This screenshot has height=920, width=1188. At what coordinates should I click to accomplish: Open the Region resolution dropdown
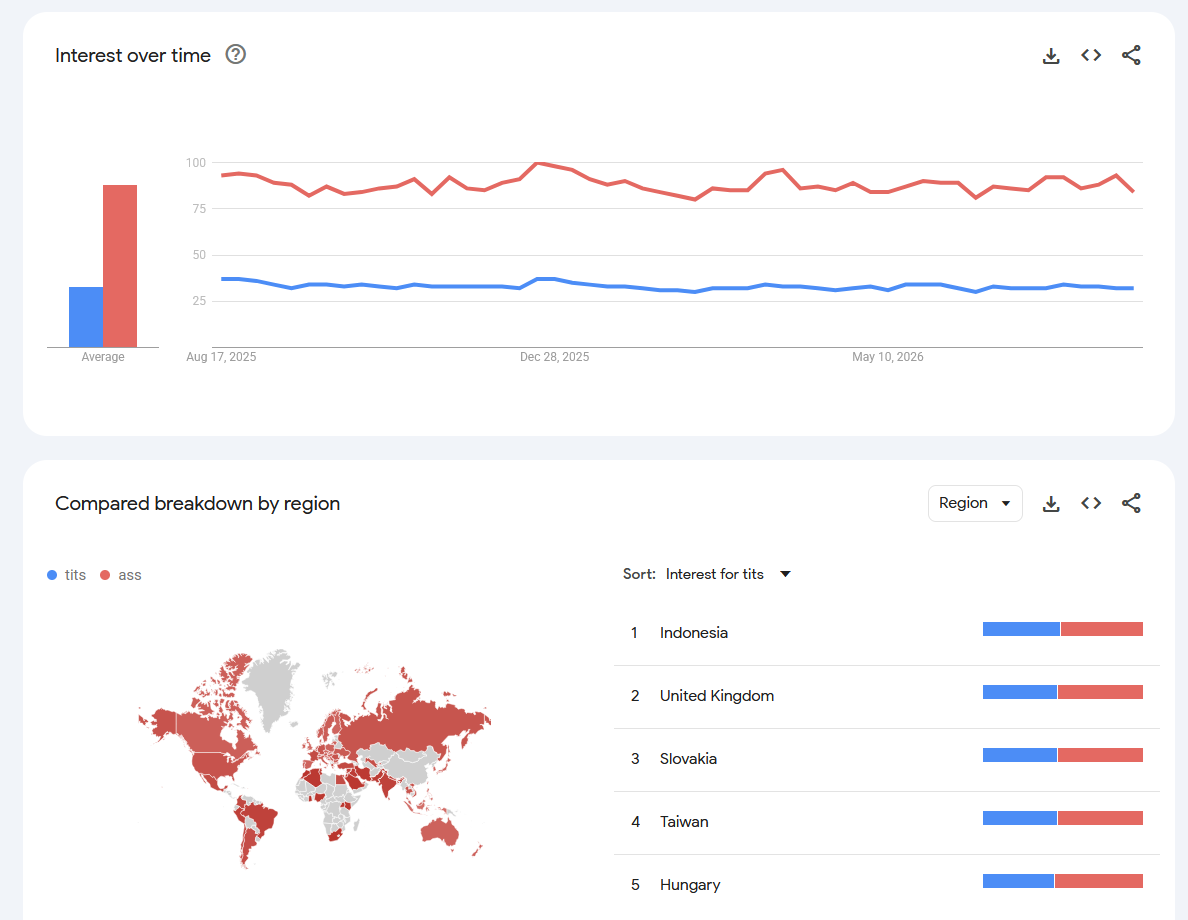point(975,503)
